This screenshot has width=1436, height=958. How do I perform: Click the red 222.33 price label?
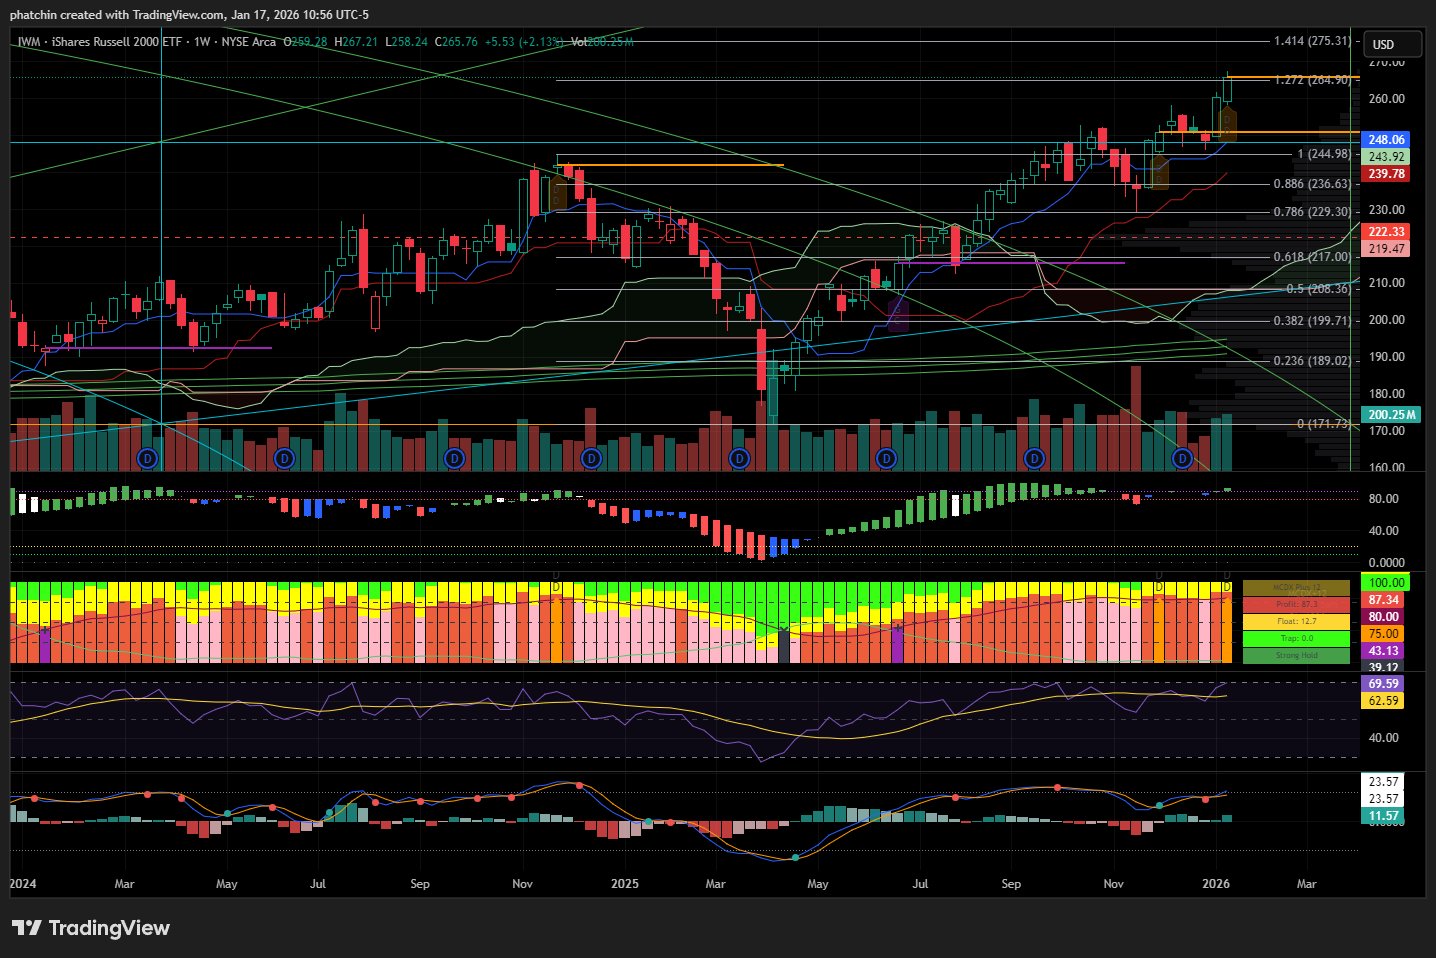coord(1386,232)
